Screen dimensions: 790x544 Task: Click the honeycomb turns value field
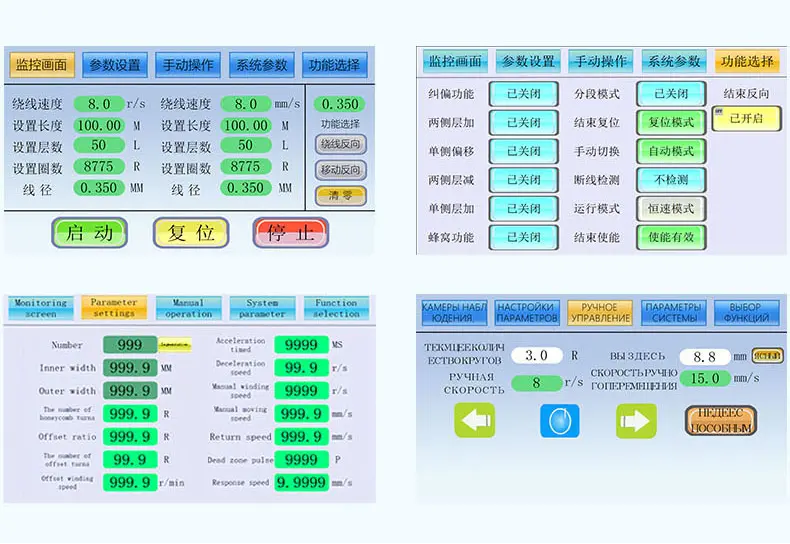(x=130, y=414)
